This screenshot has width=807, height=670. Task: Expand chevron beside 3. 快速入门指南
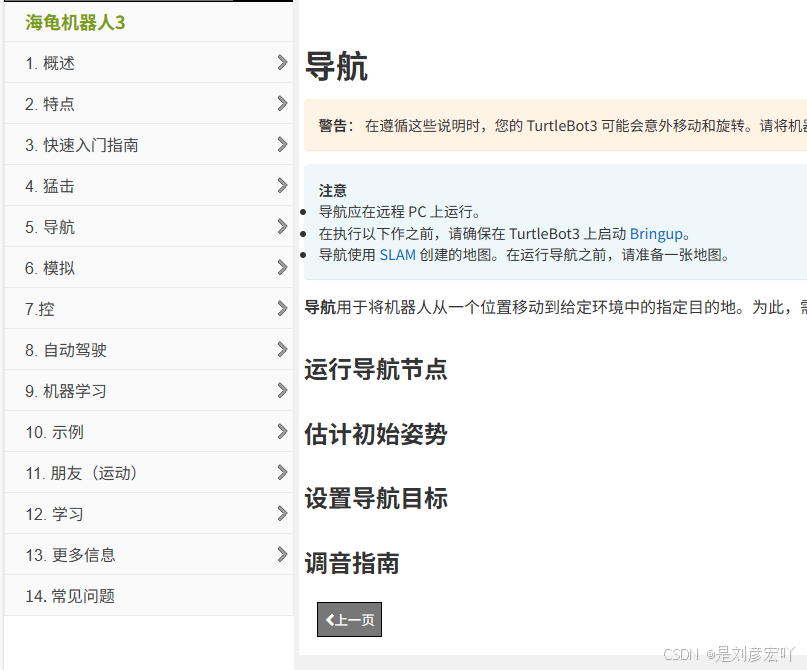[x=282, y=145]
